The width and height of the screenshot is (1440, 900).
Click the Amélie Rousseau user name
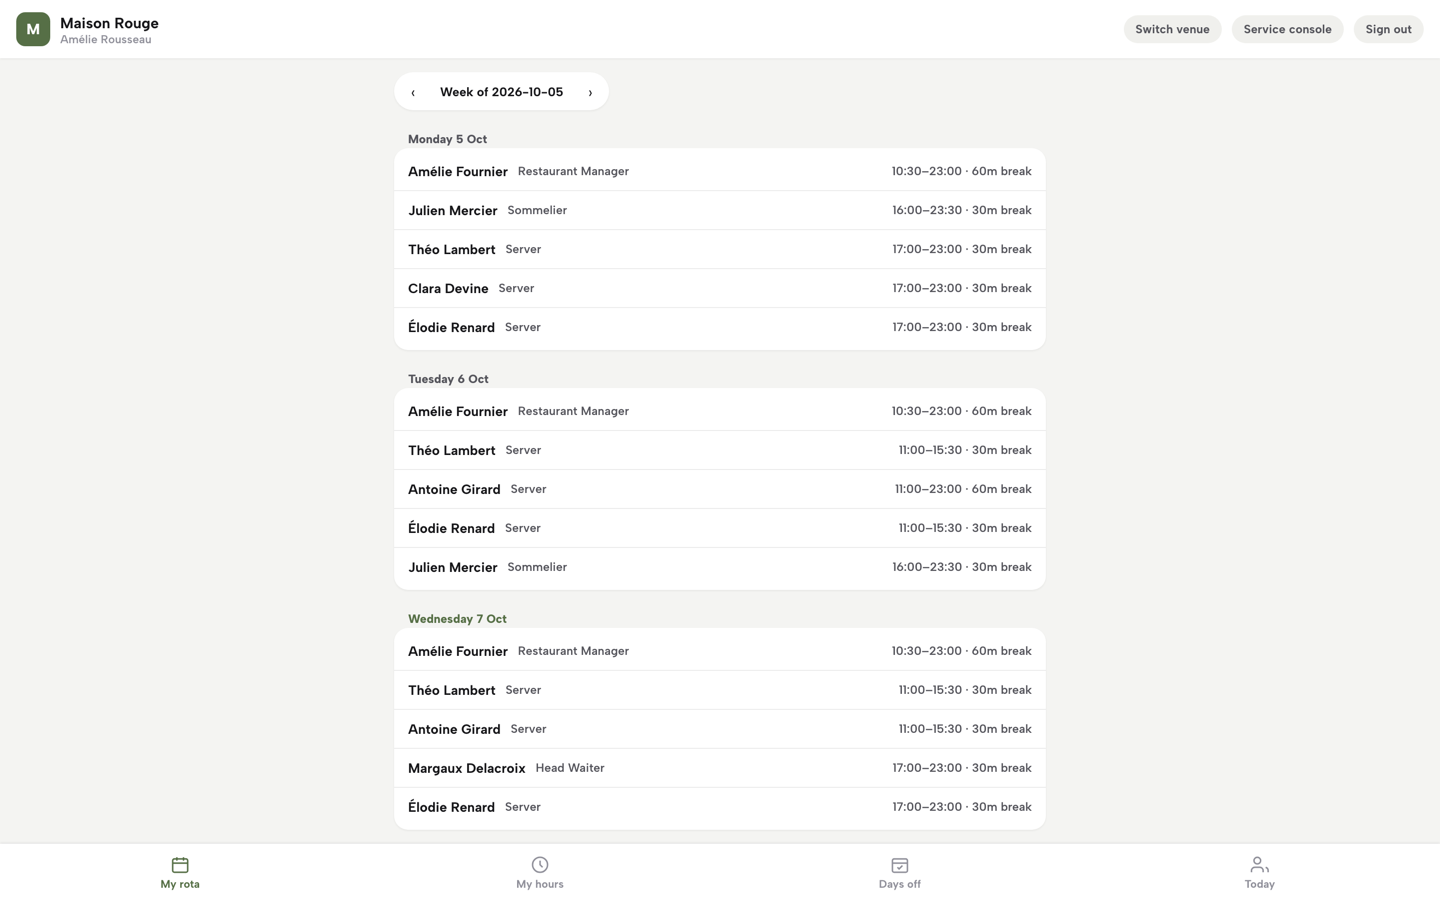tap(105, 40)
